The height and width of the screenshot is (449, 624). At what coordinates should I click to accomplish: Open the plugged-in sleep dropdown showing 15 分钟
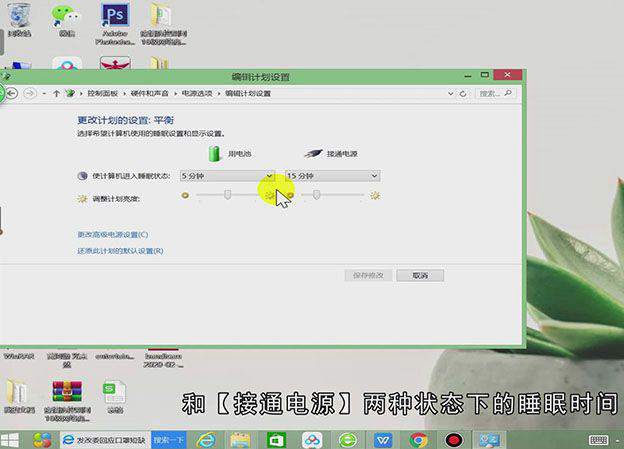coord(333,176)
